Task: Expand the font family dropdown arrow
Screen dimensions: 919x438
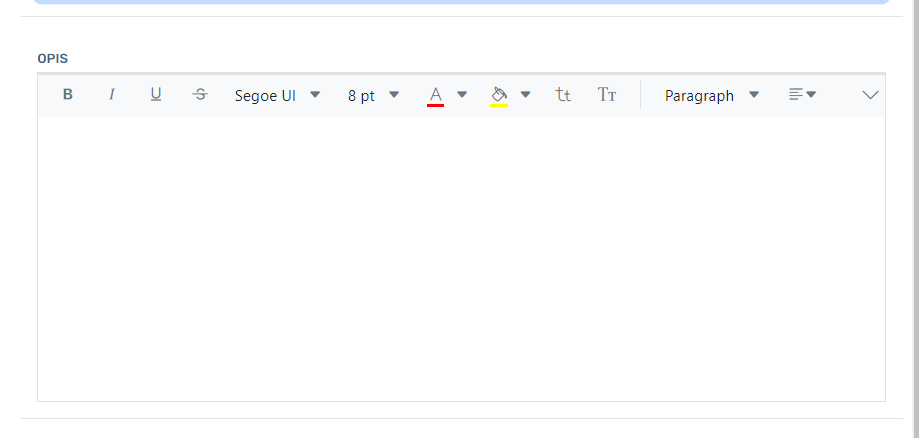Action: pos(315,95)
